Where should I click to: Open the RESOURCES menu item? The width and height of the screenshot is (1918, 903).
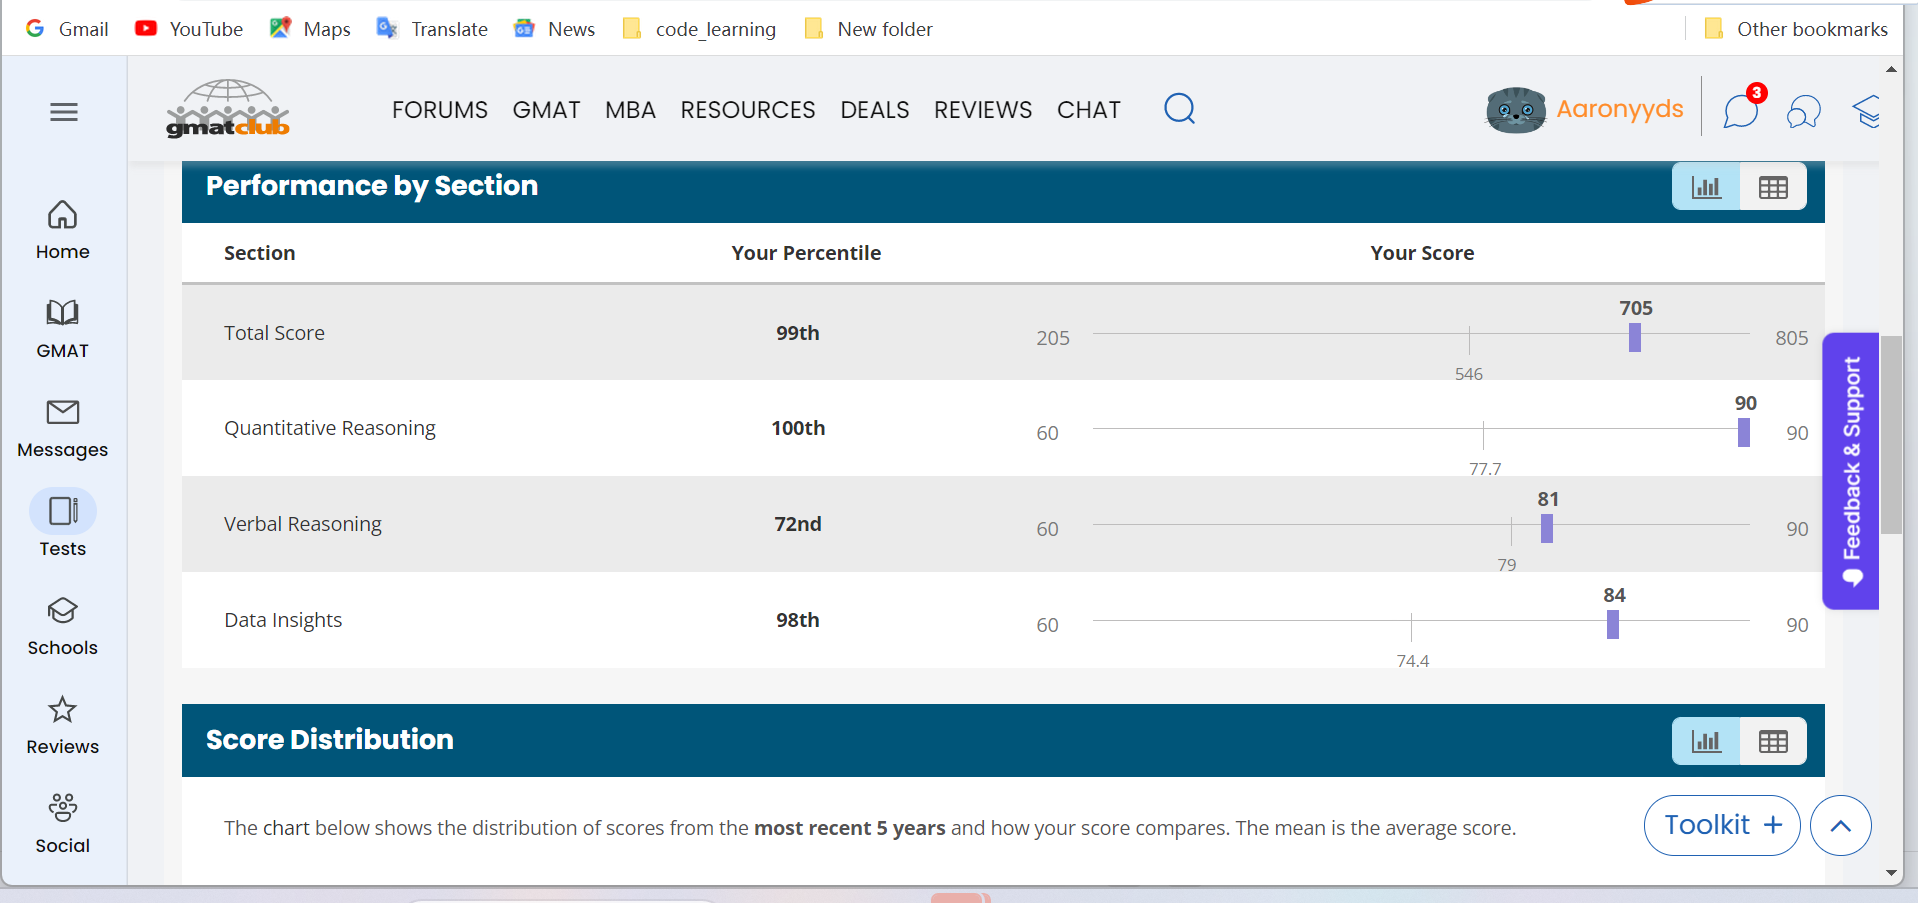tap(747, 110)
